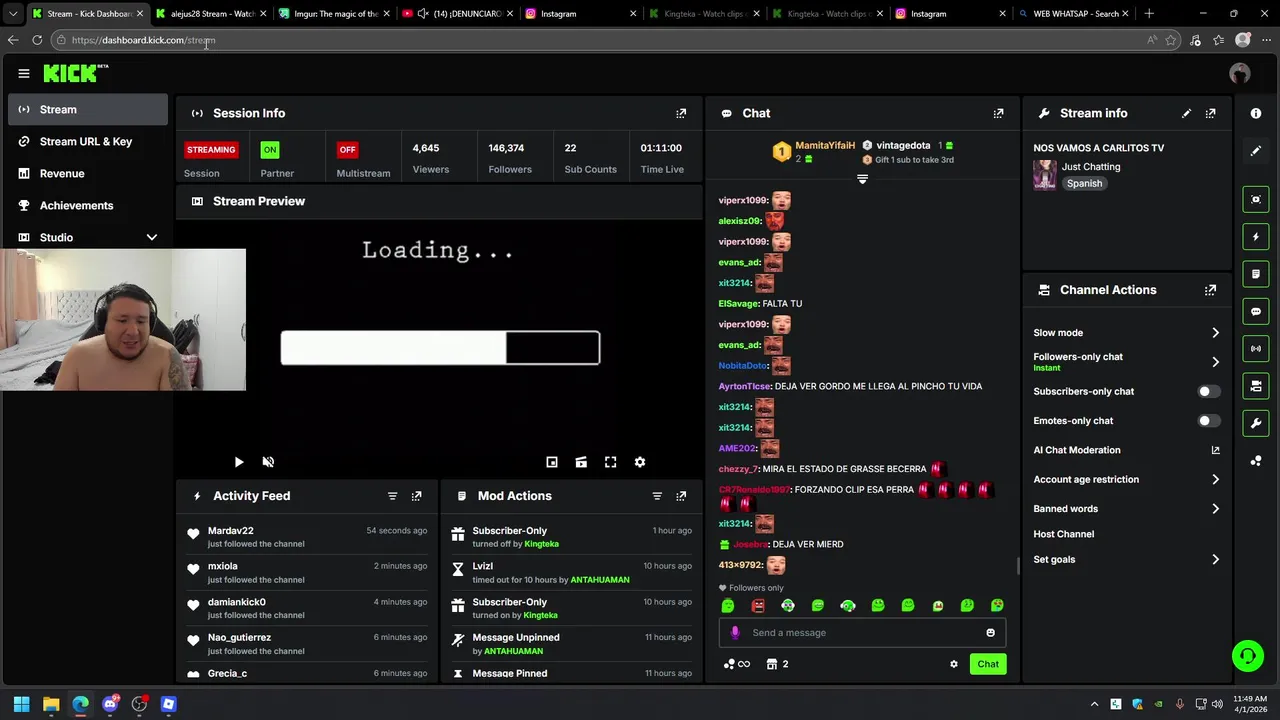Unmute the stream preview audio
Screen dimensions: 1280x720
[x=268, y=462]
